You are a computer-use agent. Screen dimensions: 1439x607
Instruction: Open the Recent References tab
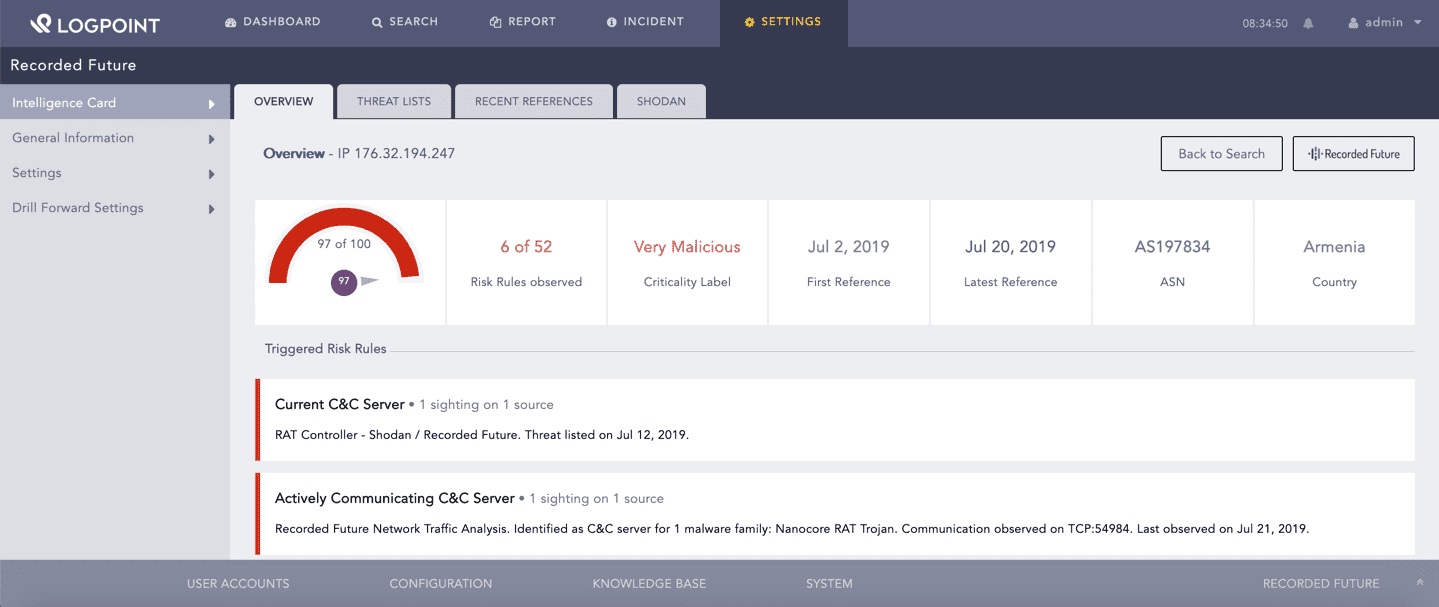tap(533, 101)
